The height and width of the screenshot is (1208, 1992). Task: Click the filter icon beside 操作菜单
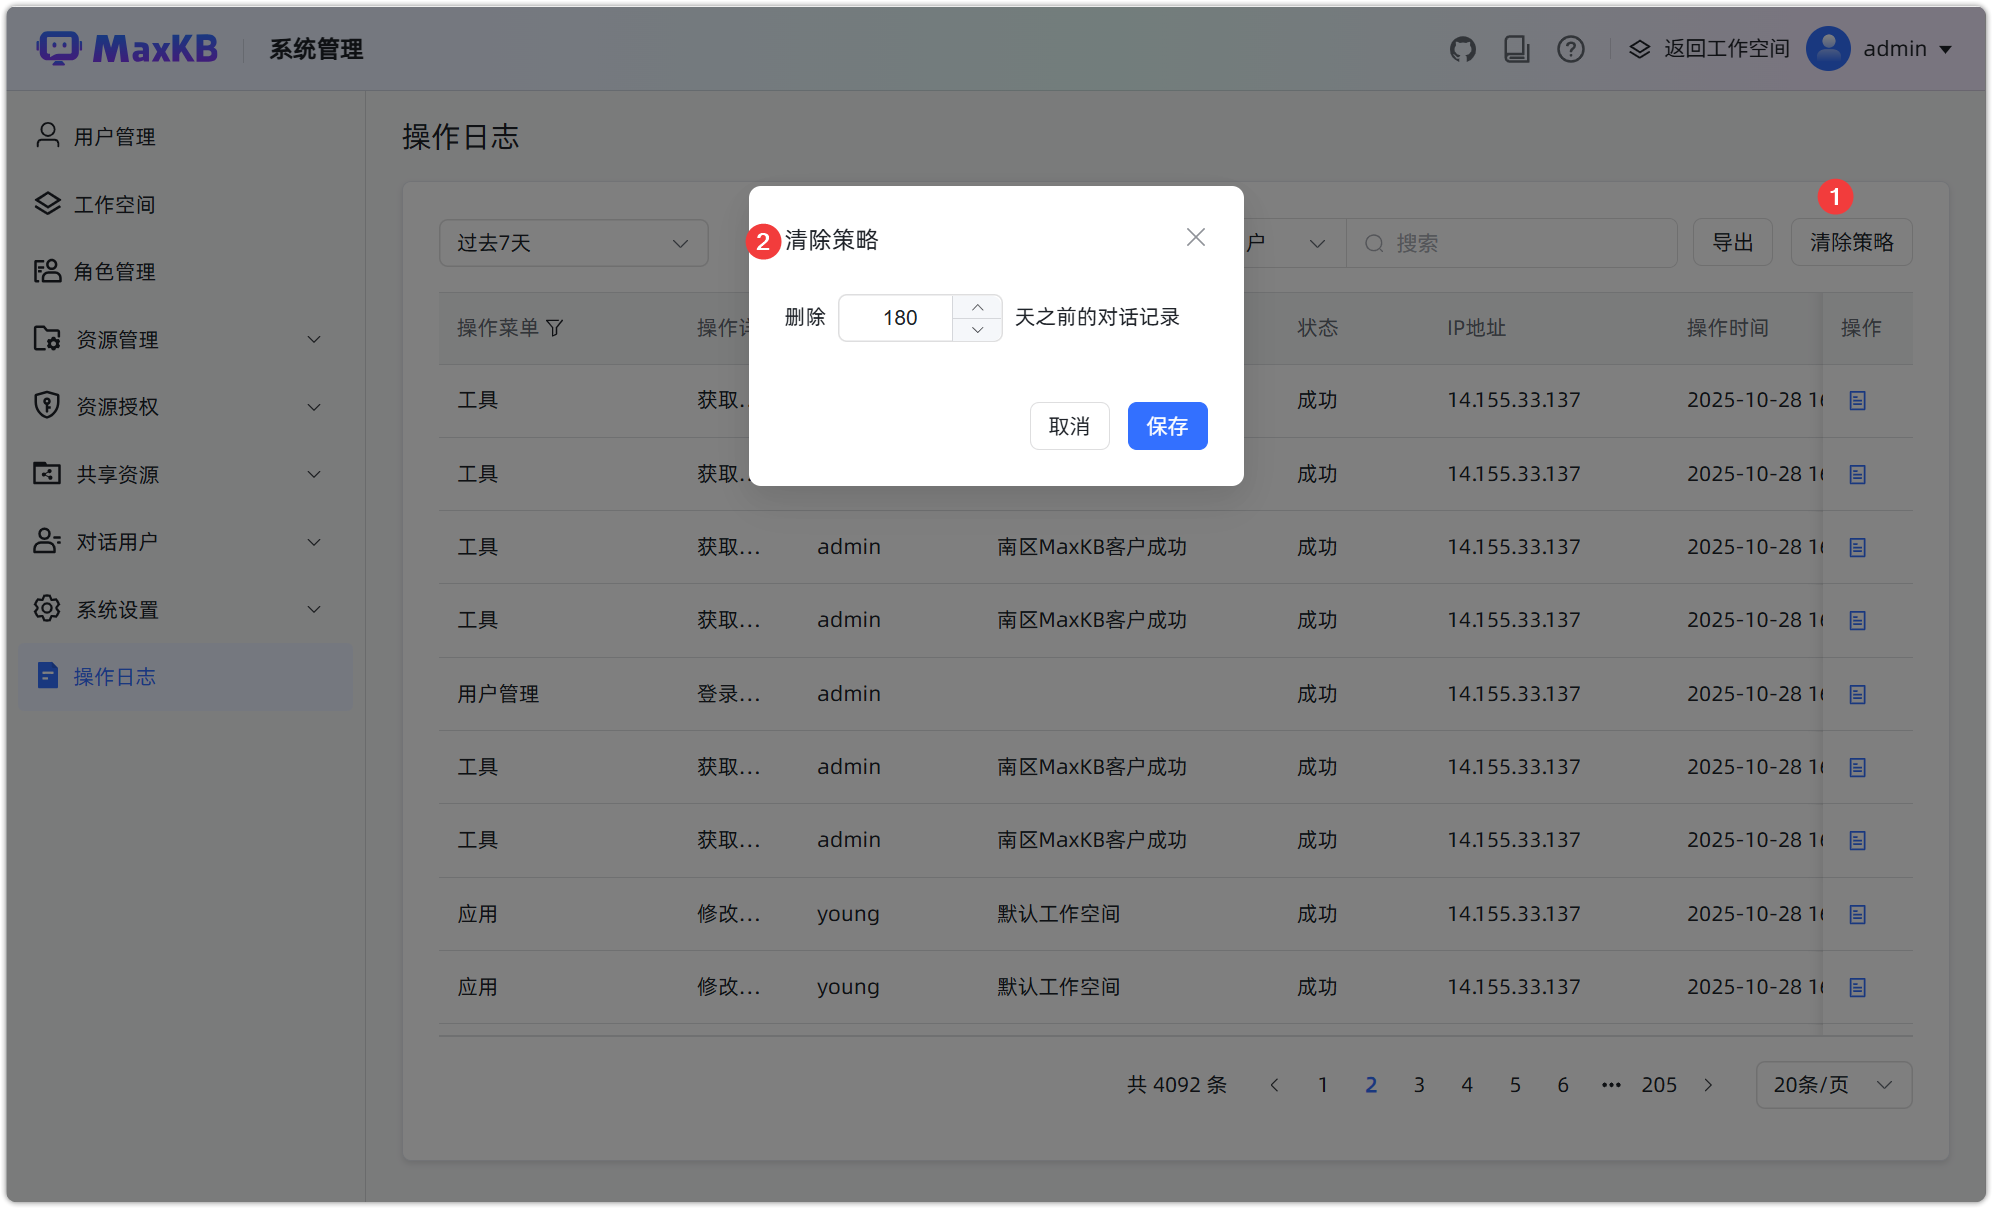[x=555, y=328]
